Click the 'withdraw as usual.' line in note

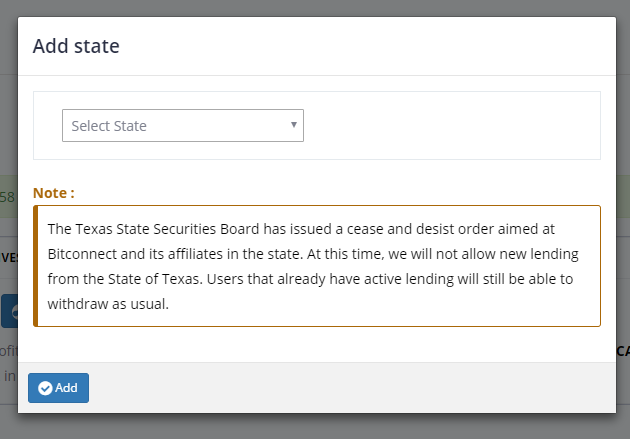point(108,304)
